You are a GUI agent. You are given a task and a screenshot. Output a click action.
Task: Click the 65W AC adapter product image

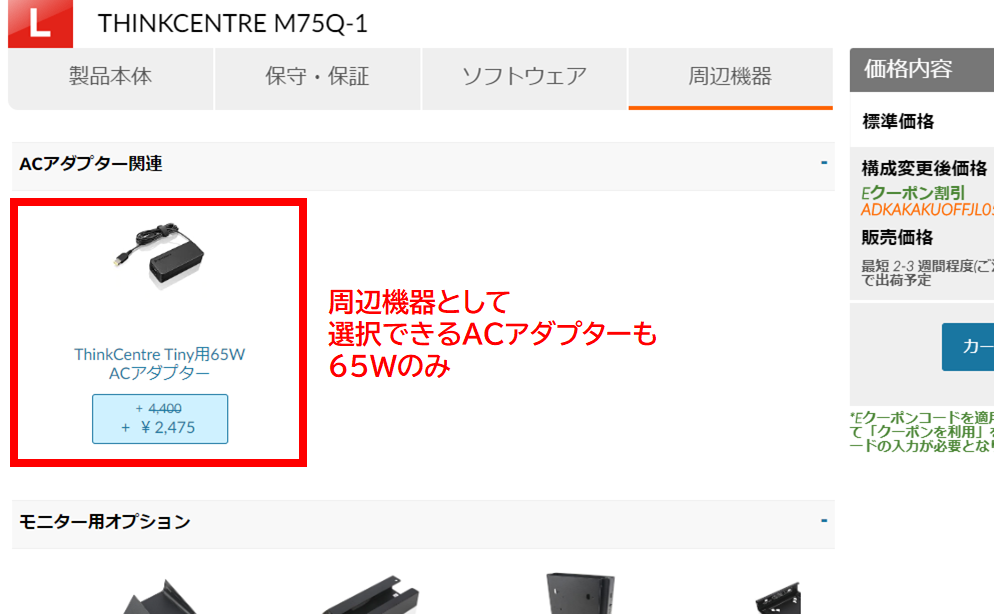(158, 255)
